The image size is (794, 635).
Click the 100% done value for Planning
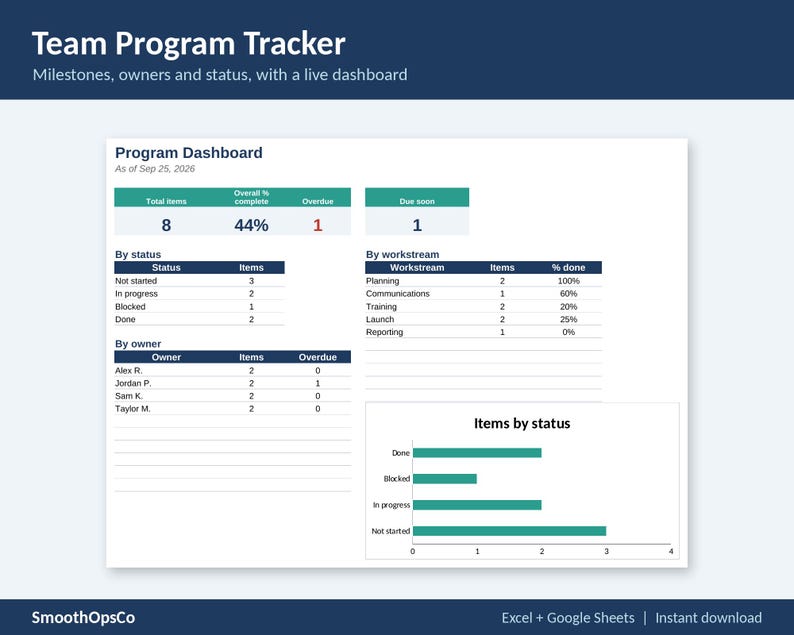(569, 281)
